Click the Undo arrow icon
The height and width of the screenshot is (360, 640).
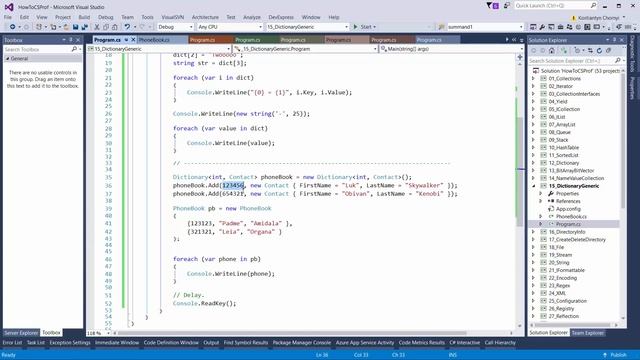pyautogui.click(x=127, y=27)
